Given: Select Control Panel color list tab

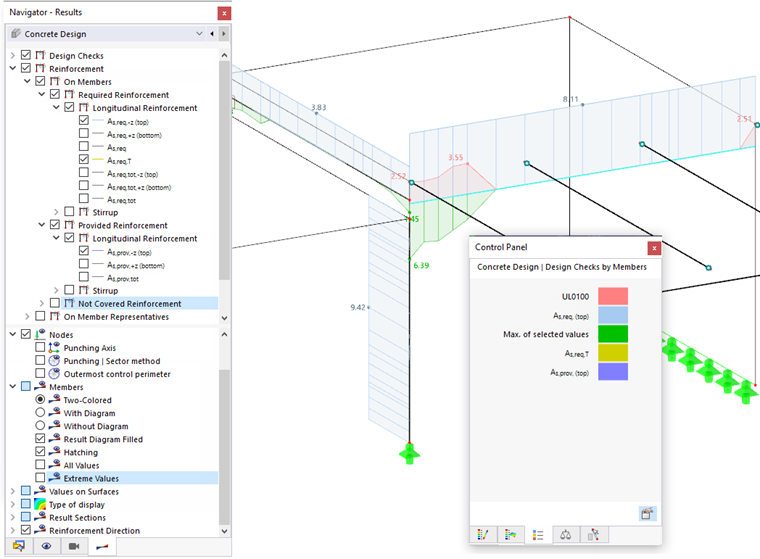Looking at the screenshot, I should click(x=538, y=535).
